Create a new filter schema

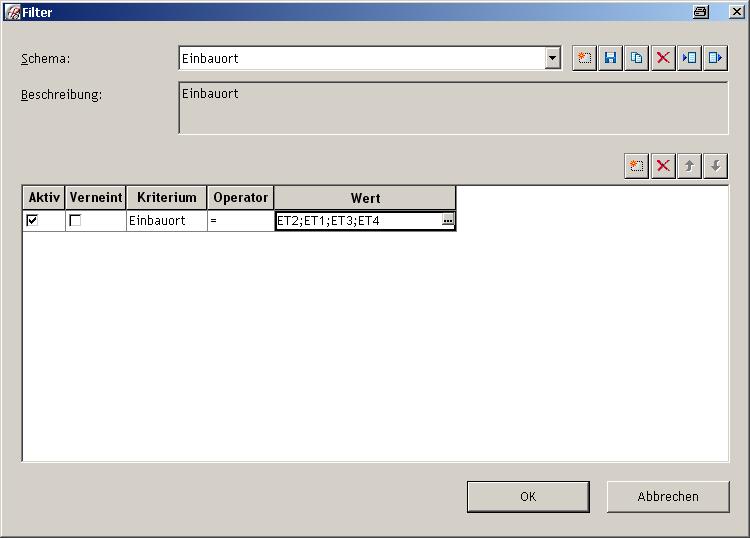pyautogui.click(x=585, y=58)
